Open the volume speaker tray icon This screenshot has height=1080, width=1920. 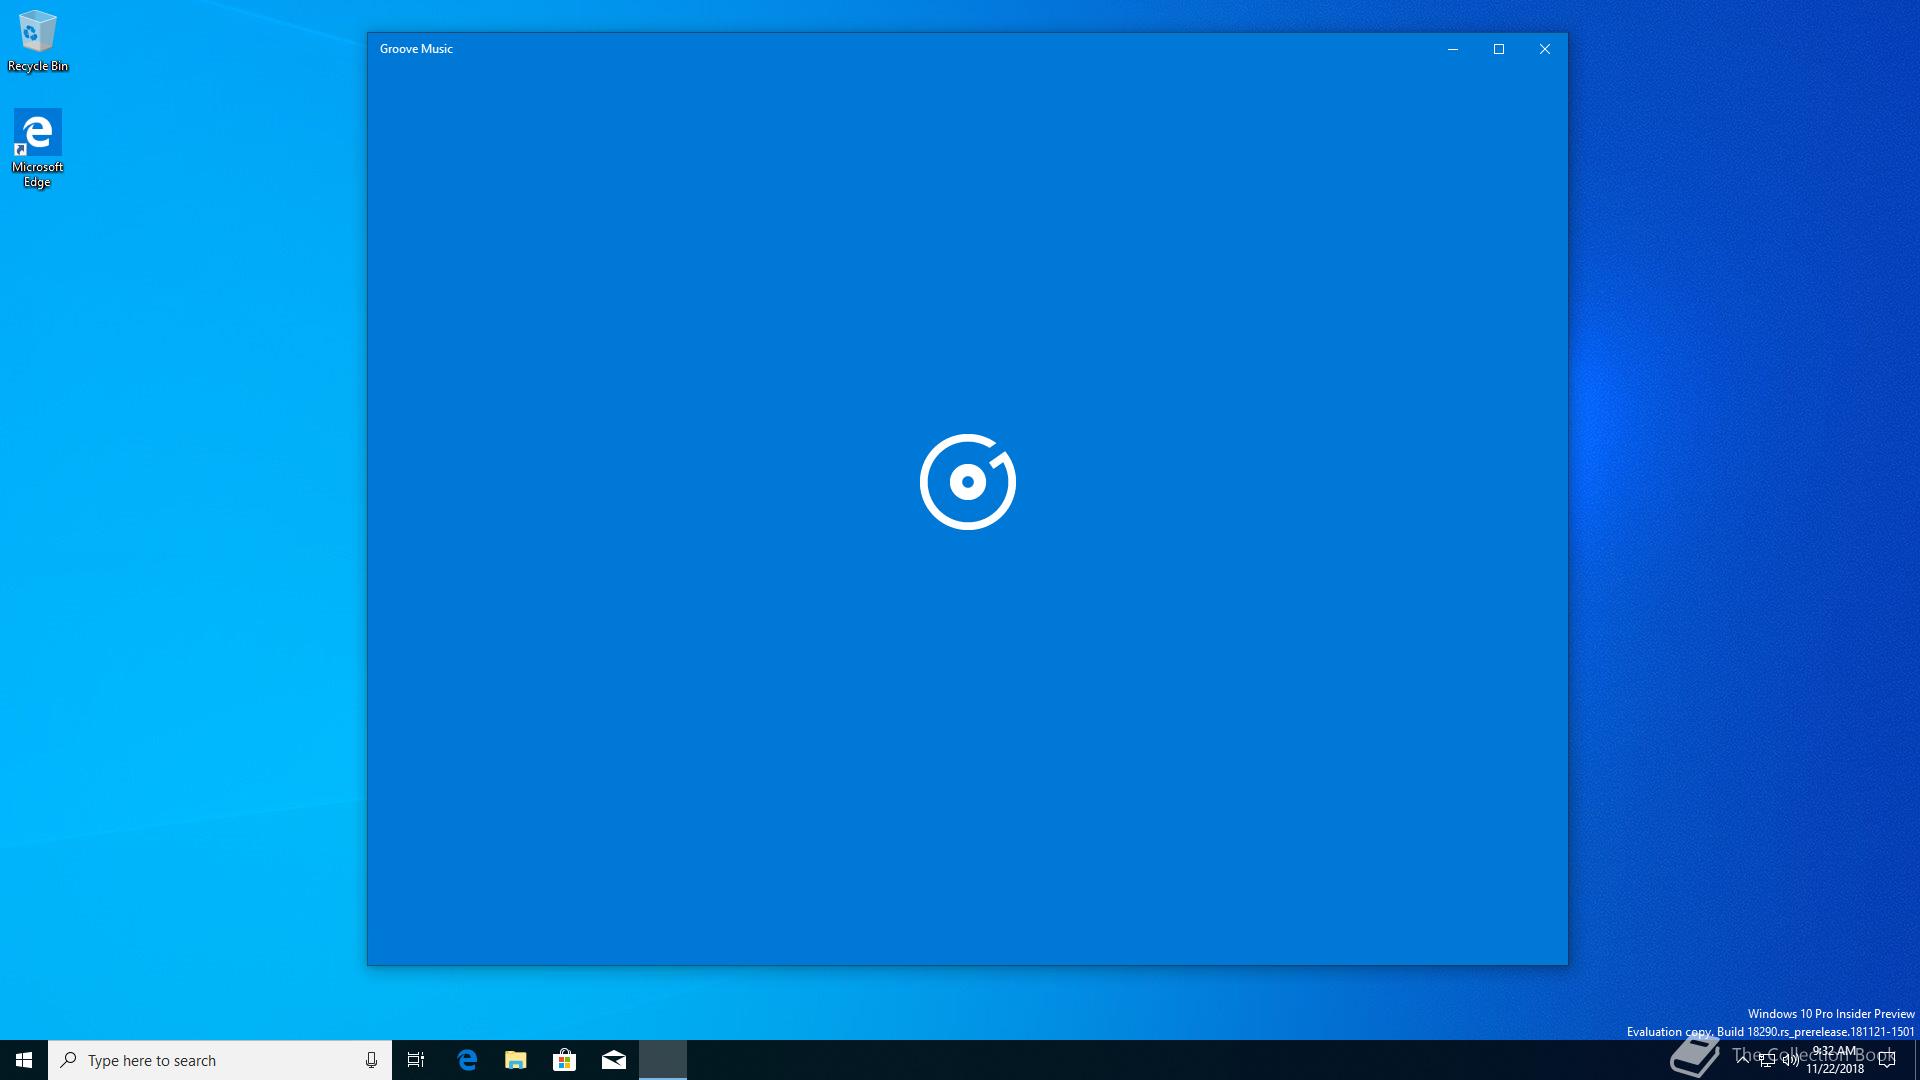tap(1790, 1060)
